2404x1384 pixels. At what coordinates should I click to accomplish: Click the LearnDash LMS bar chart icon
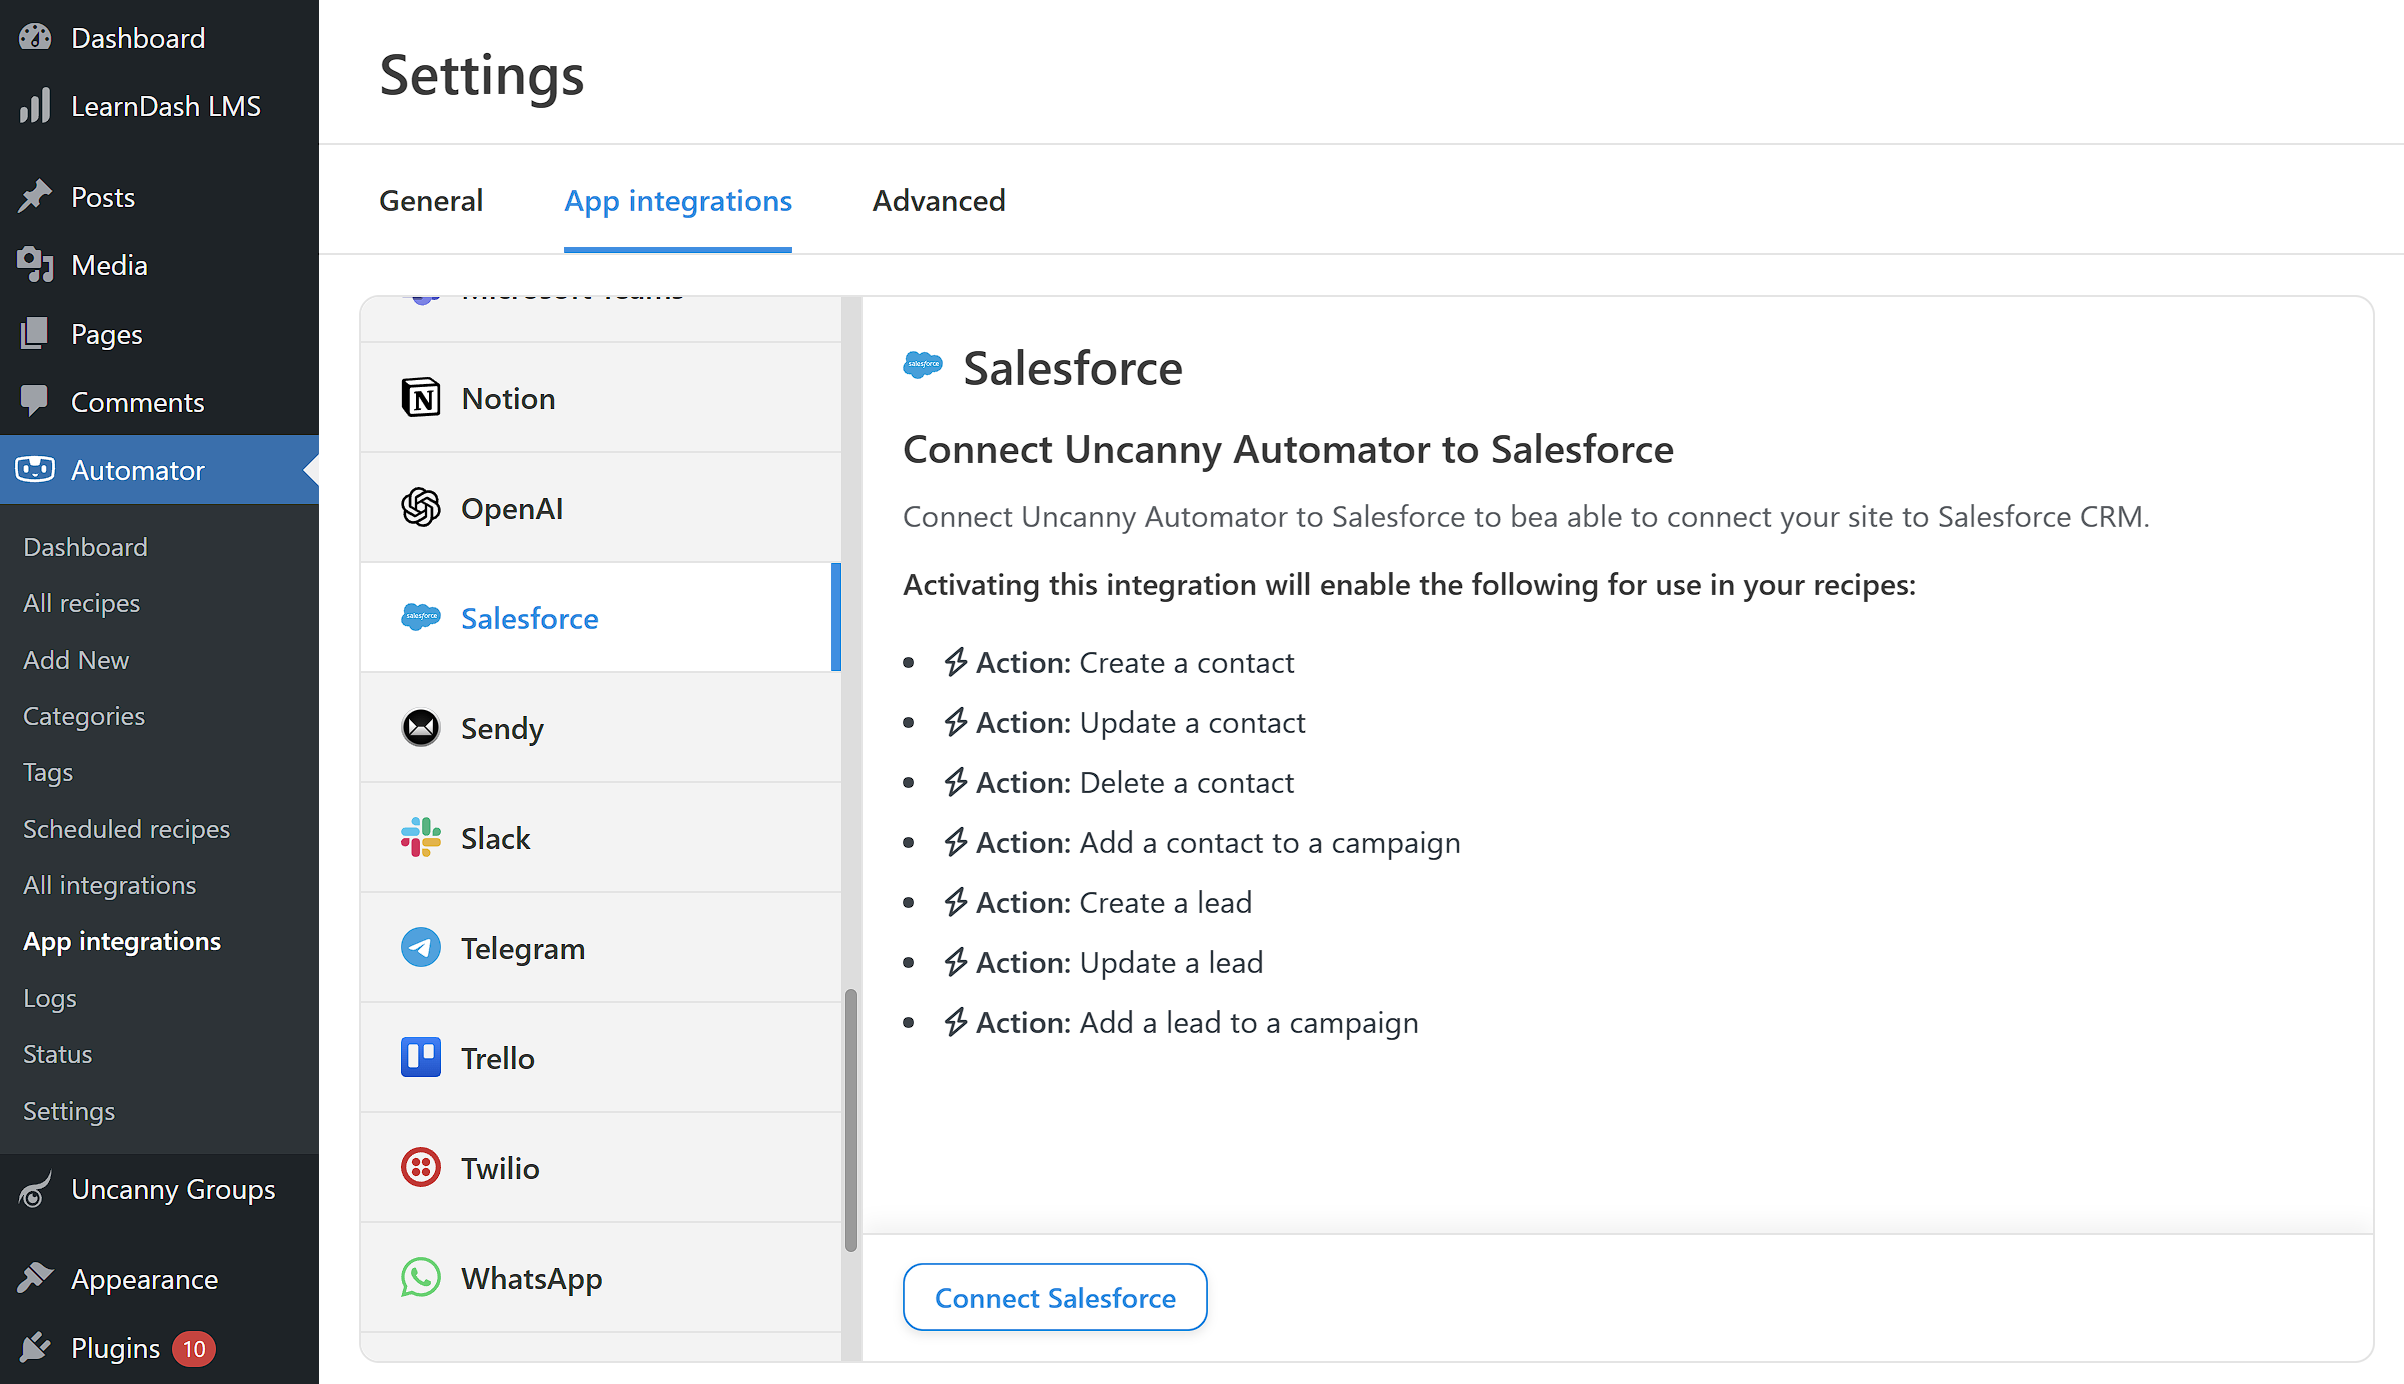pos(35,106)
